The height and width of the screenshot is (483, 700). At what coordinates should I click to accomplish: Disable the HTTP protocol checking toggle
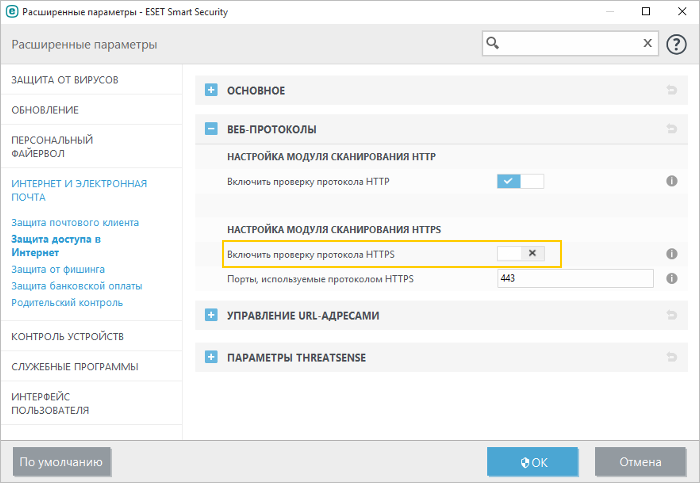point(520,181)
